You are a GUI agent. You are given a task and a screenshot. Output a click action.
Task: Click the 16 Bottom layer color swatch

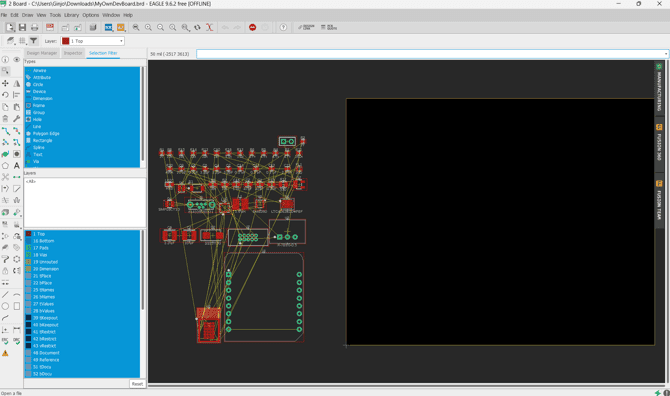(x=28, y=241)
